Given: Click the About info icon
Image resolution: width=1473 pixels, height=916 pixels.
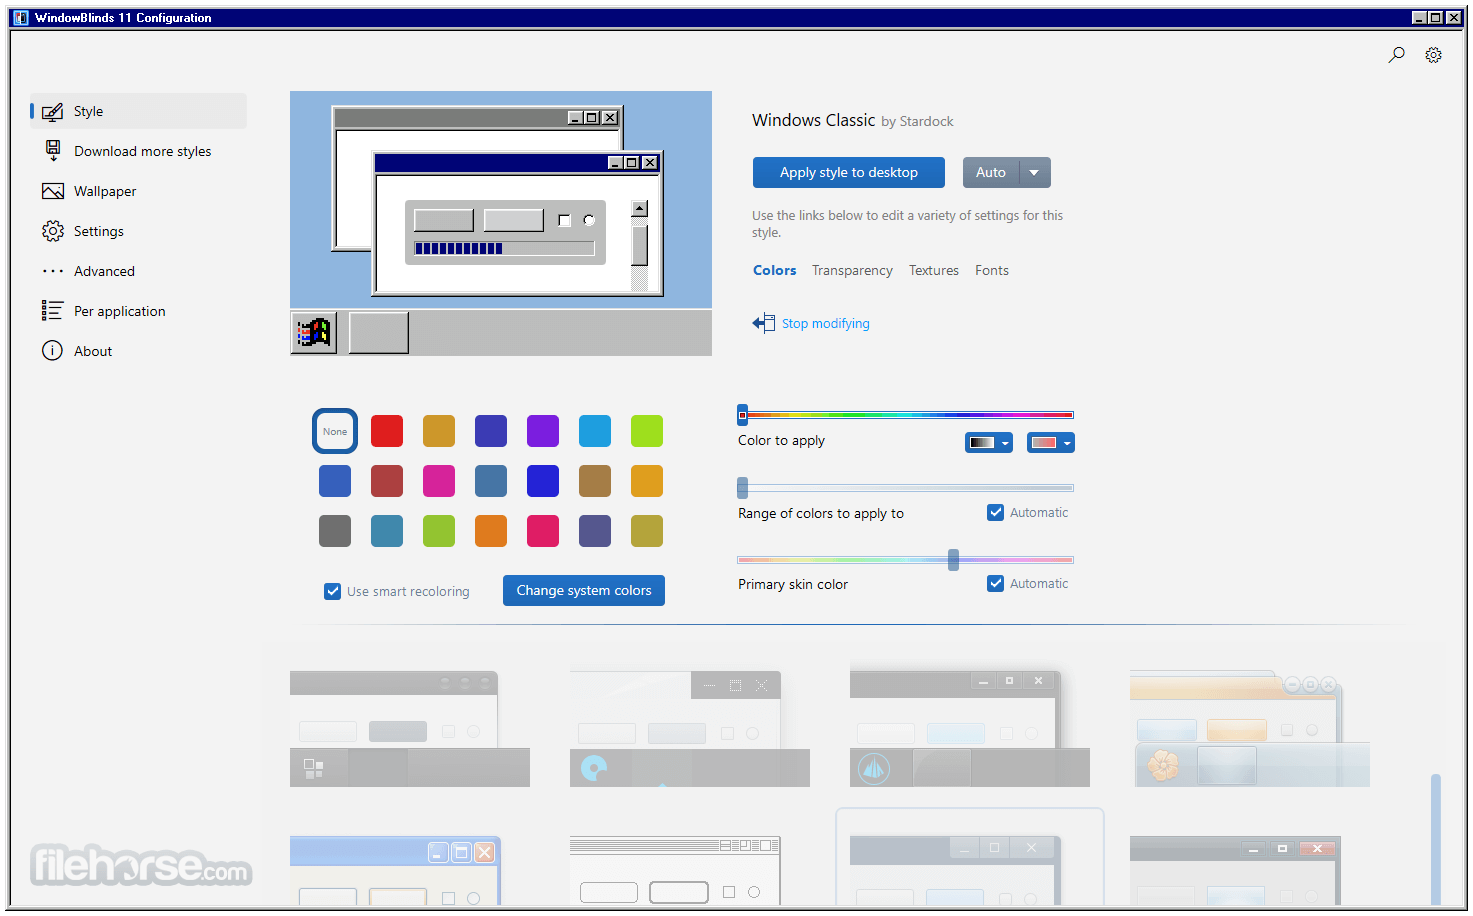Looking at the screenshot, I should pyautogui.click(x=53, y=351).
